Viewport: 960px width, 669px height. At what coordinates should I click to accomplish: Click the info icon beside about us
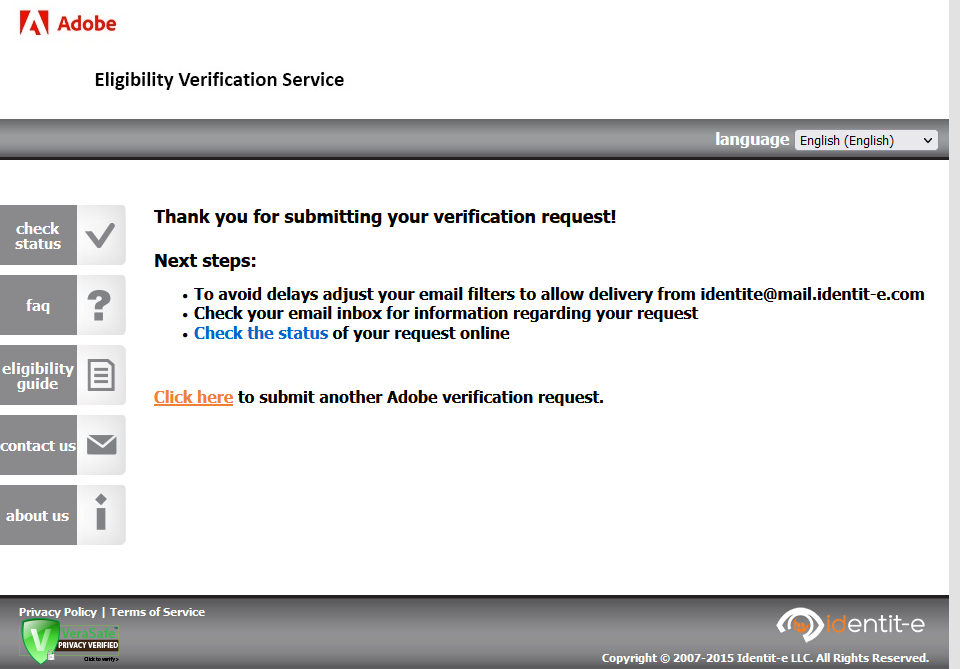pyautogui.click(x=101, y=513)
